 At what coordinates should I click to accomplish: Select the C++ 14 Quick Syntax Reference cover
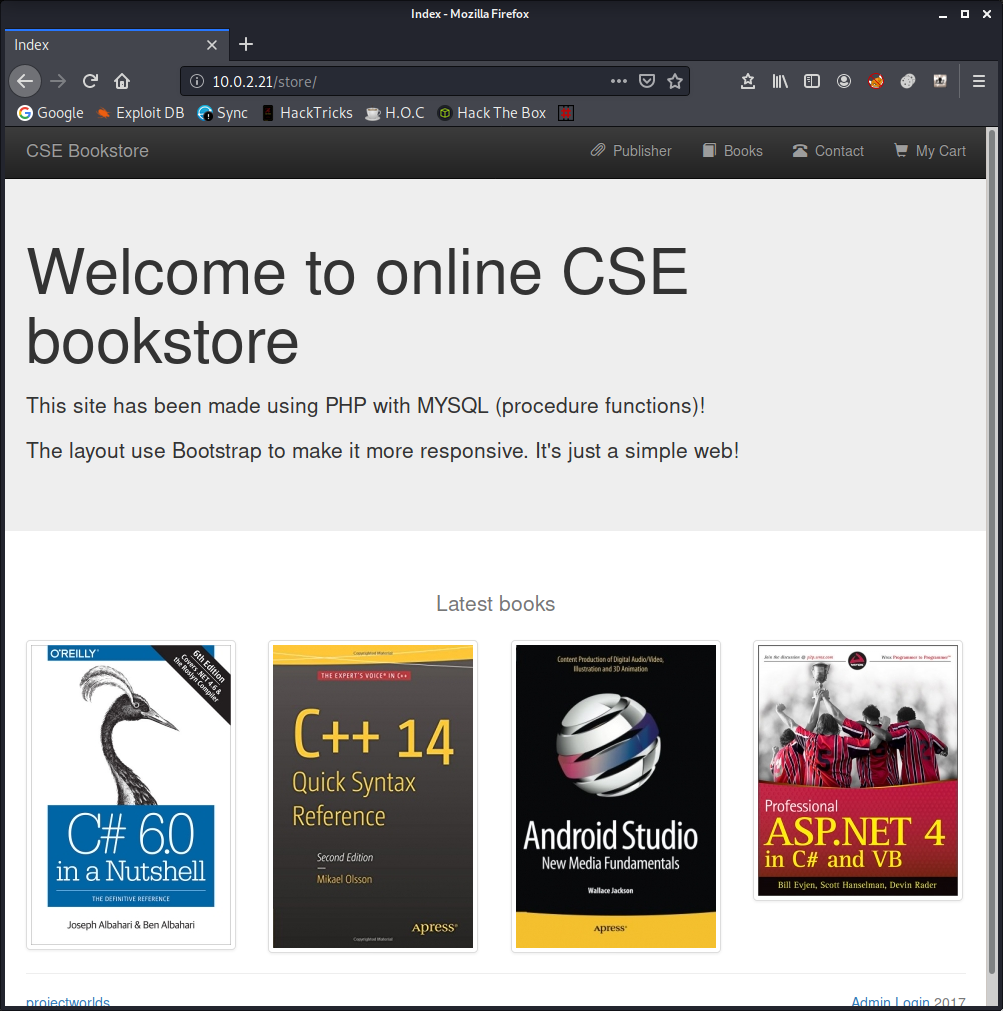pos(373,796)
